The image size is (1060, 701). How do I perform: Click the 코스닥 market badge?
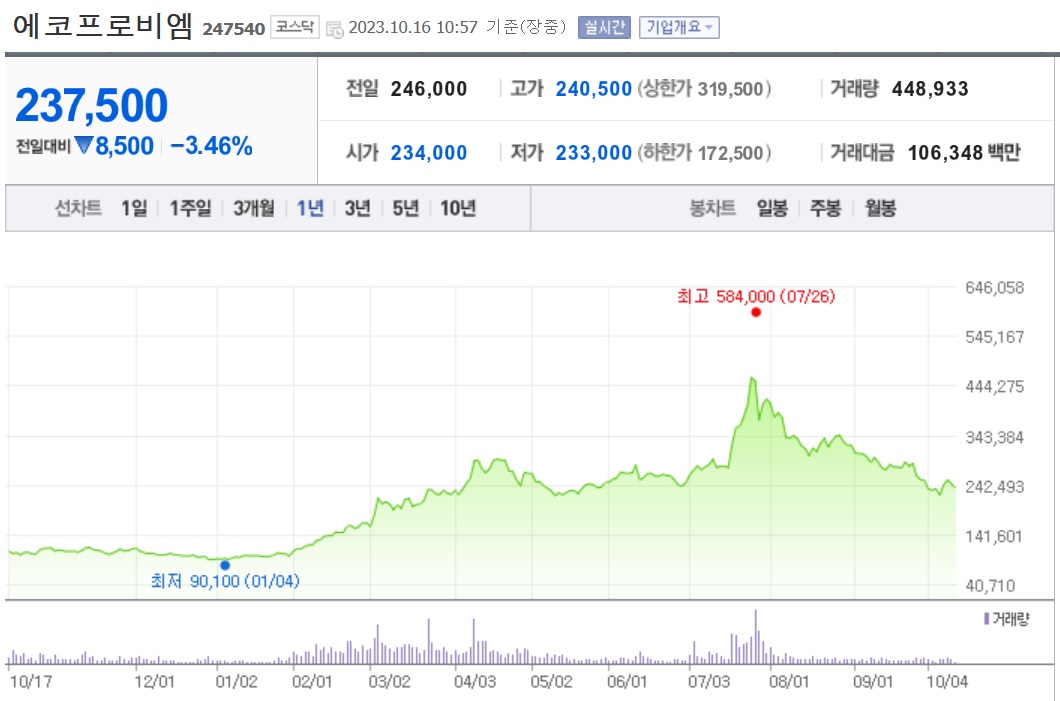[x=295, y=27]
